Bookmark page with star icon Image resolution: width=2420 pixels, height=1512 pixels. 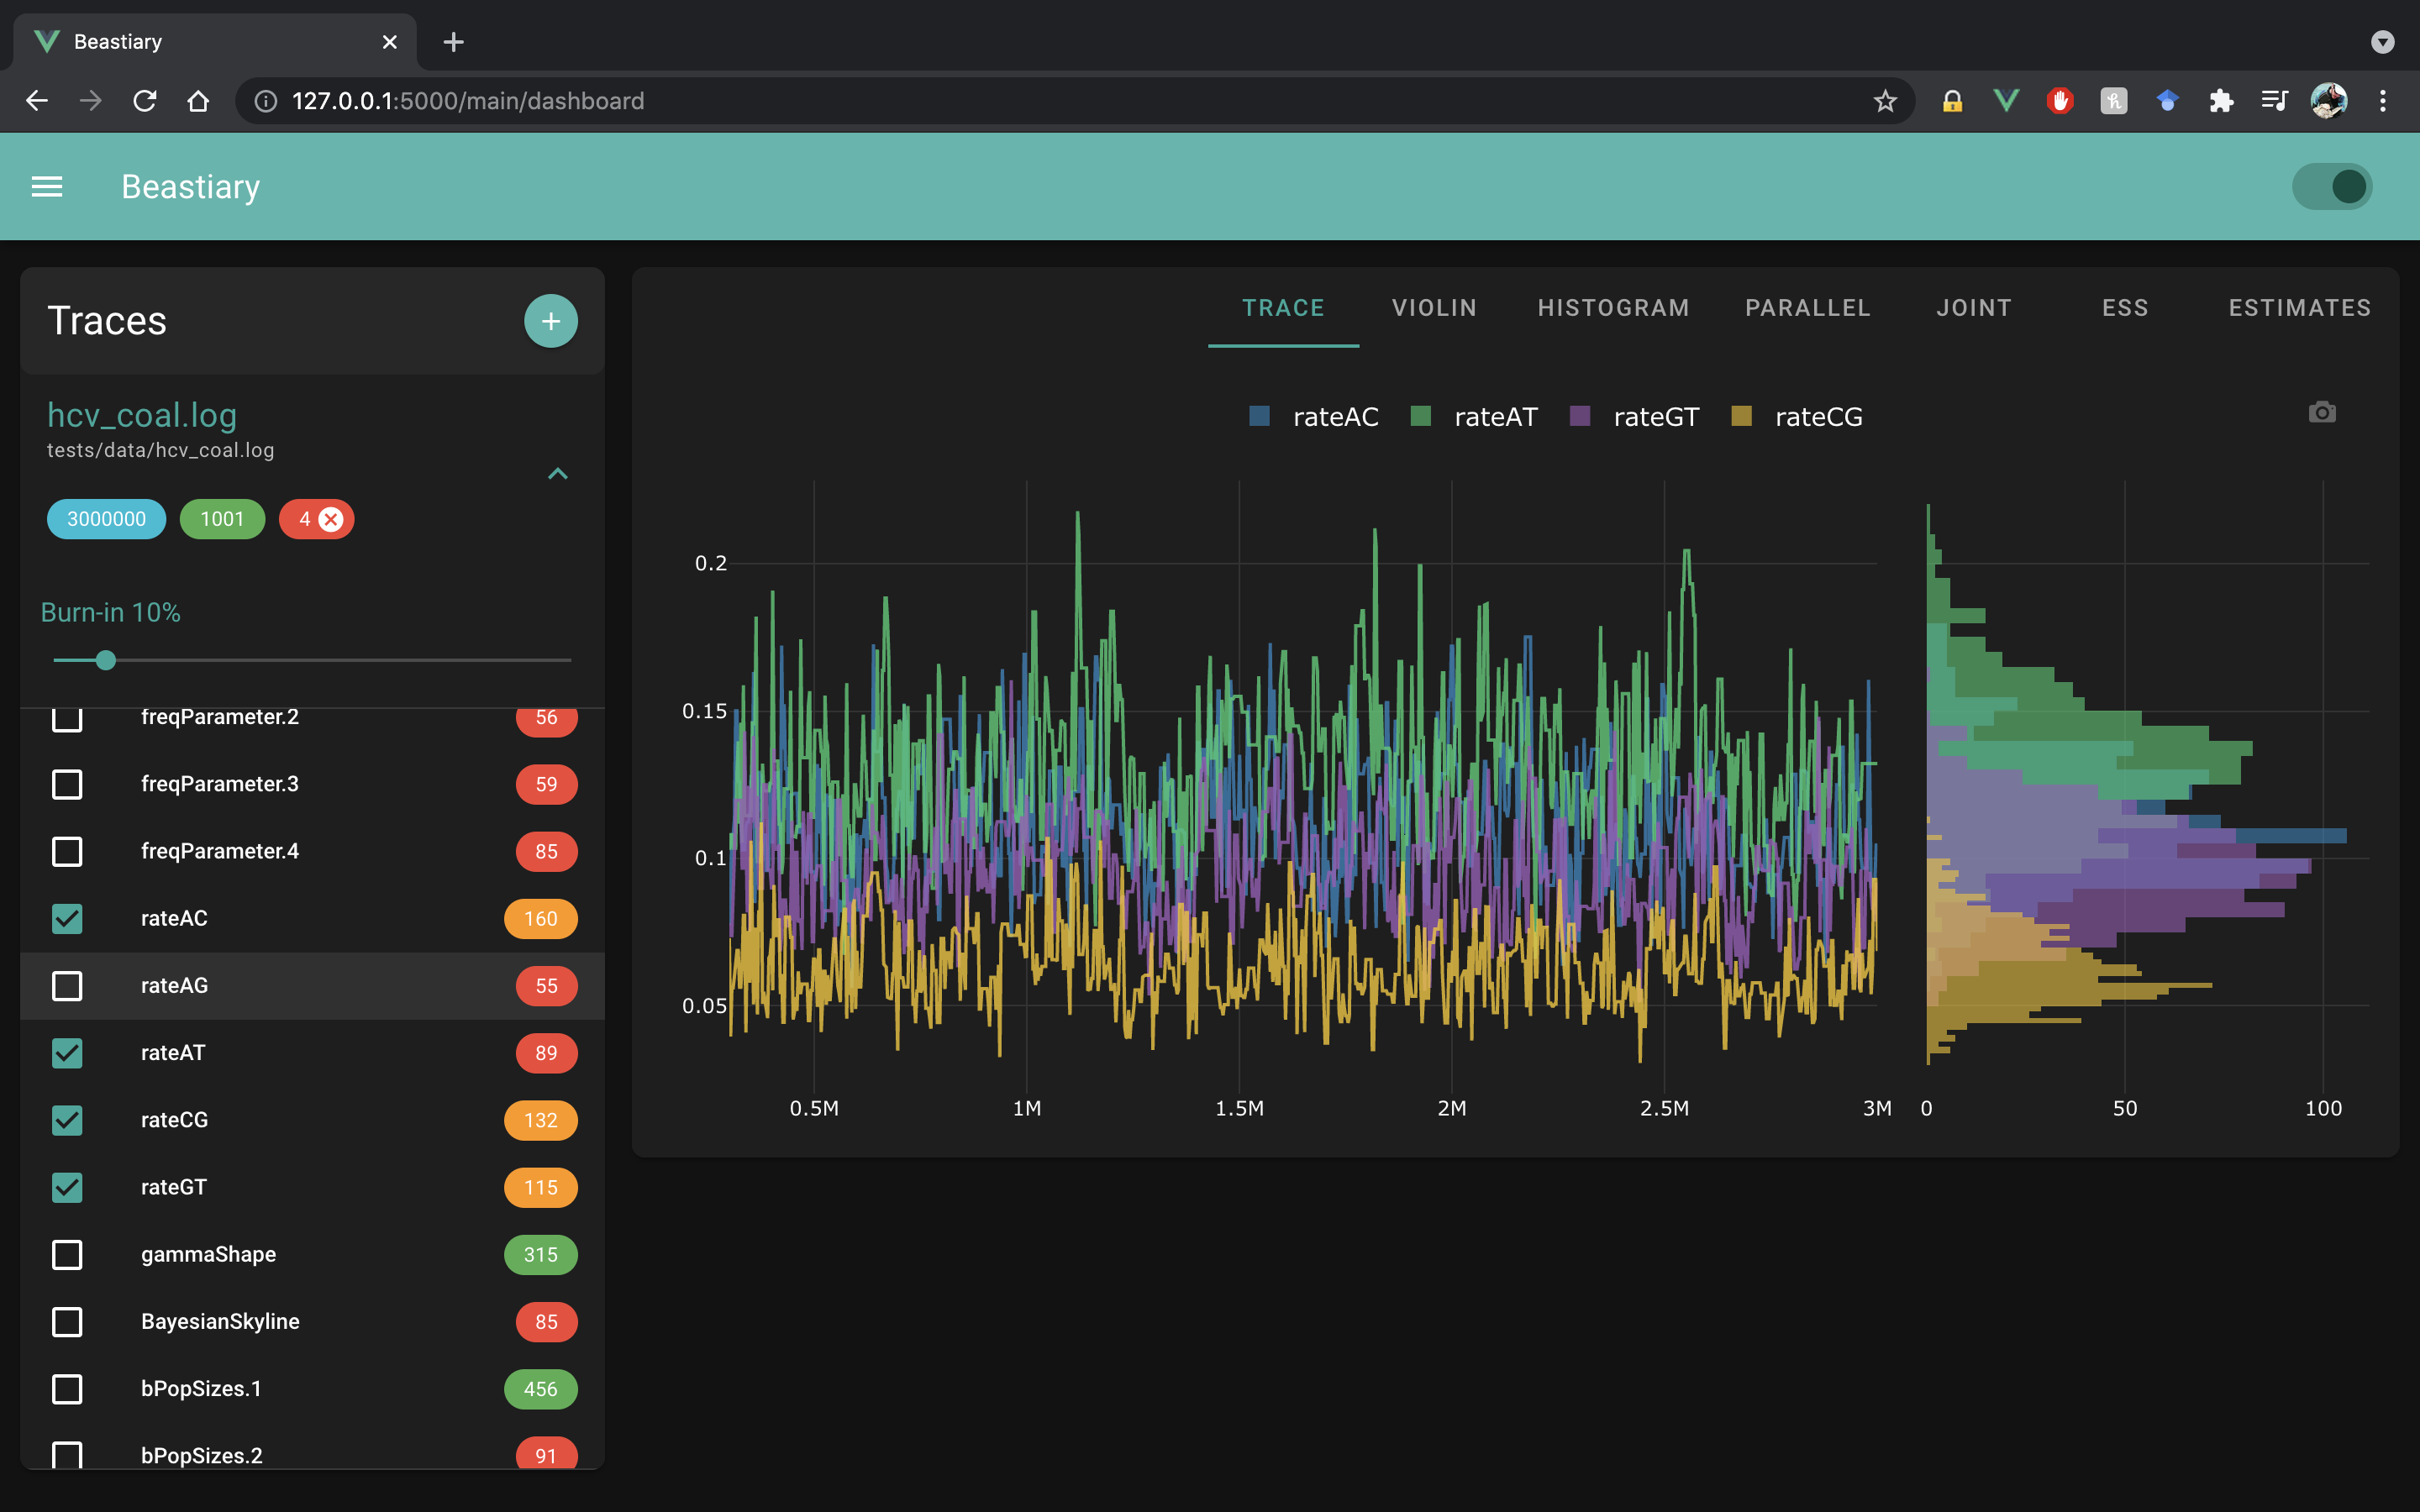click(1884, 101)
